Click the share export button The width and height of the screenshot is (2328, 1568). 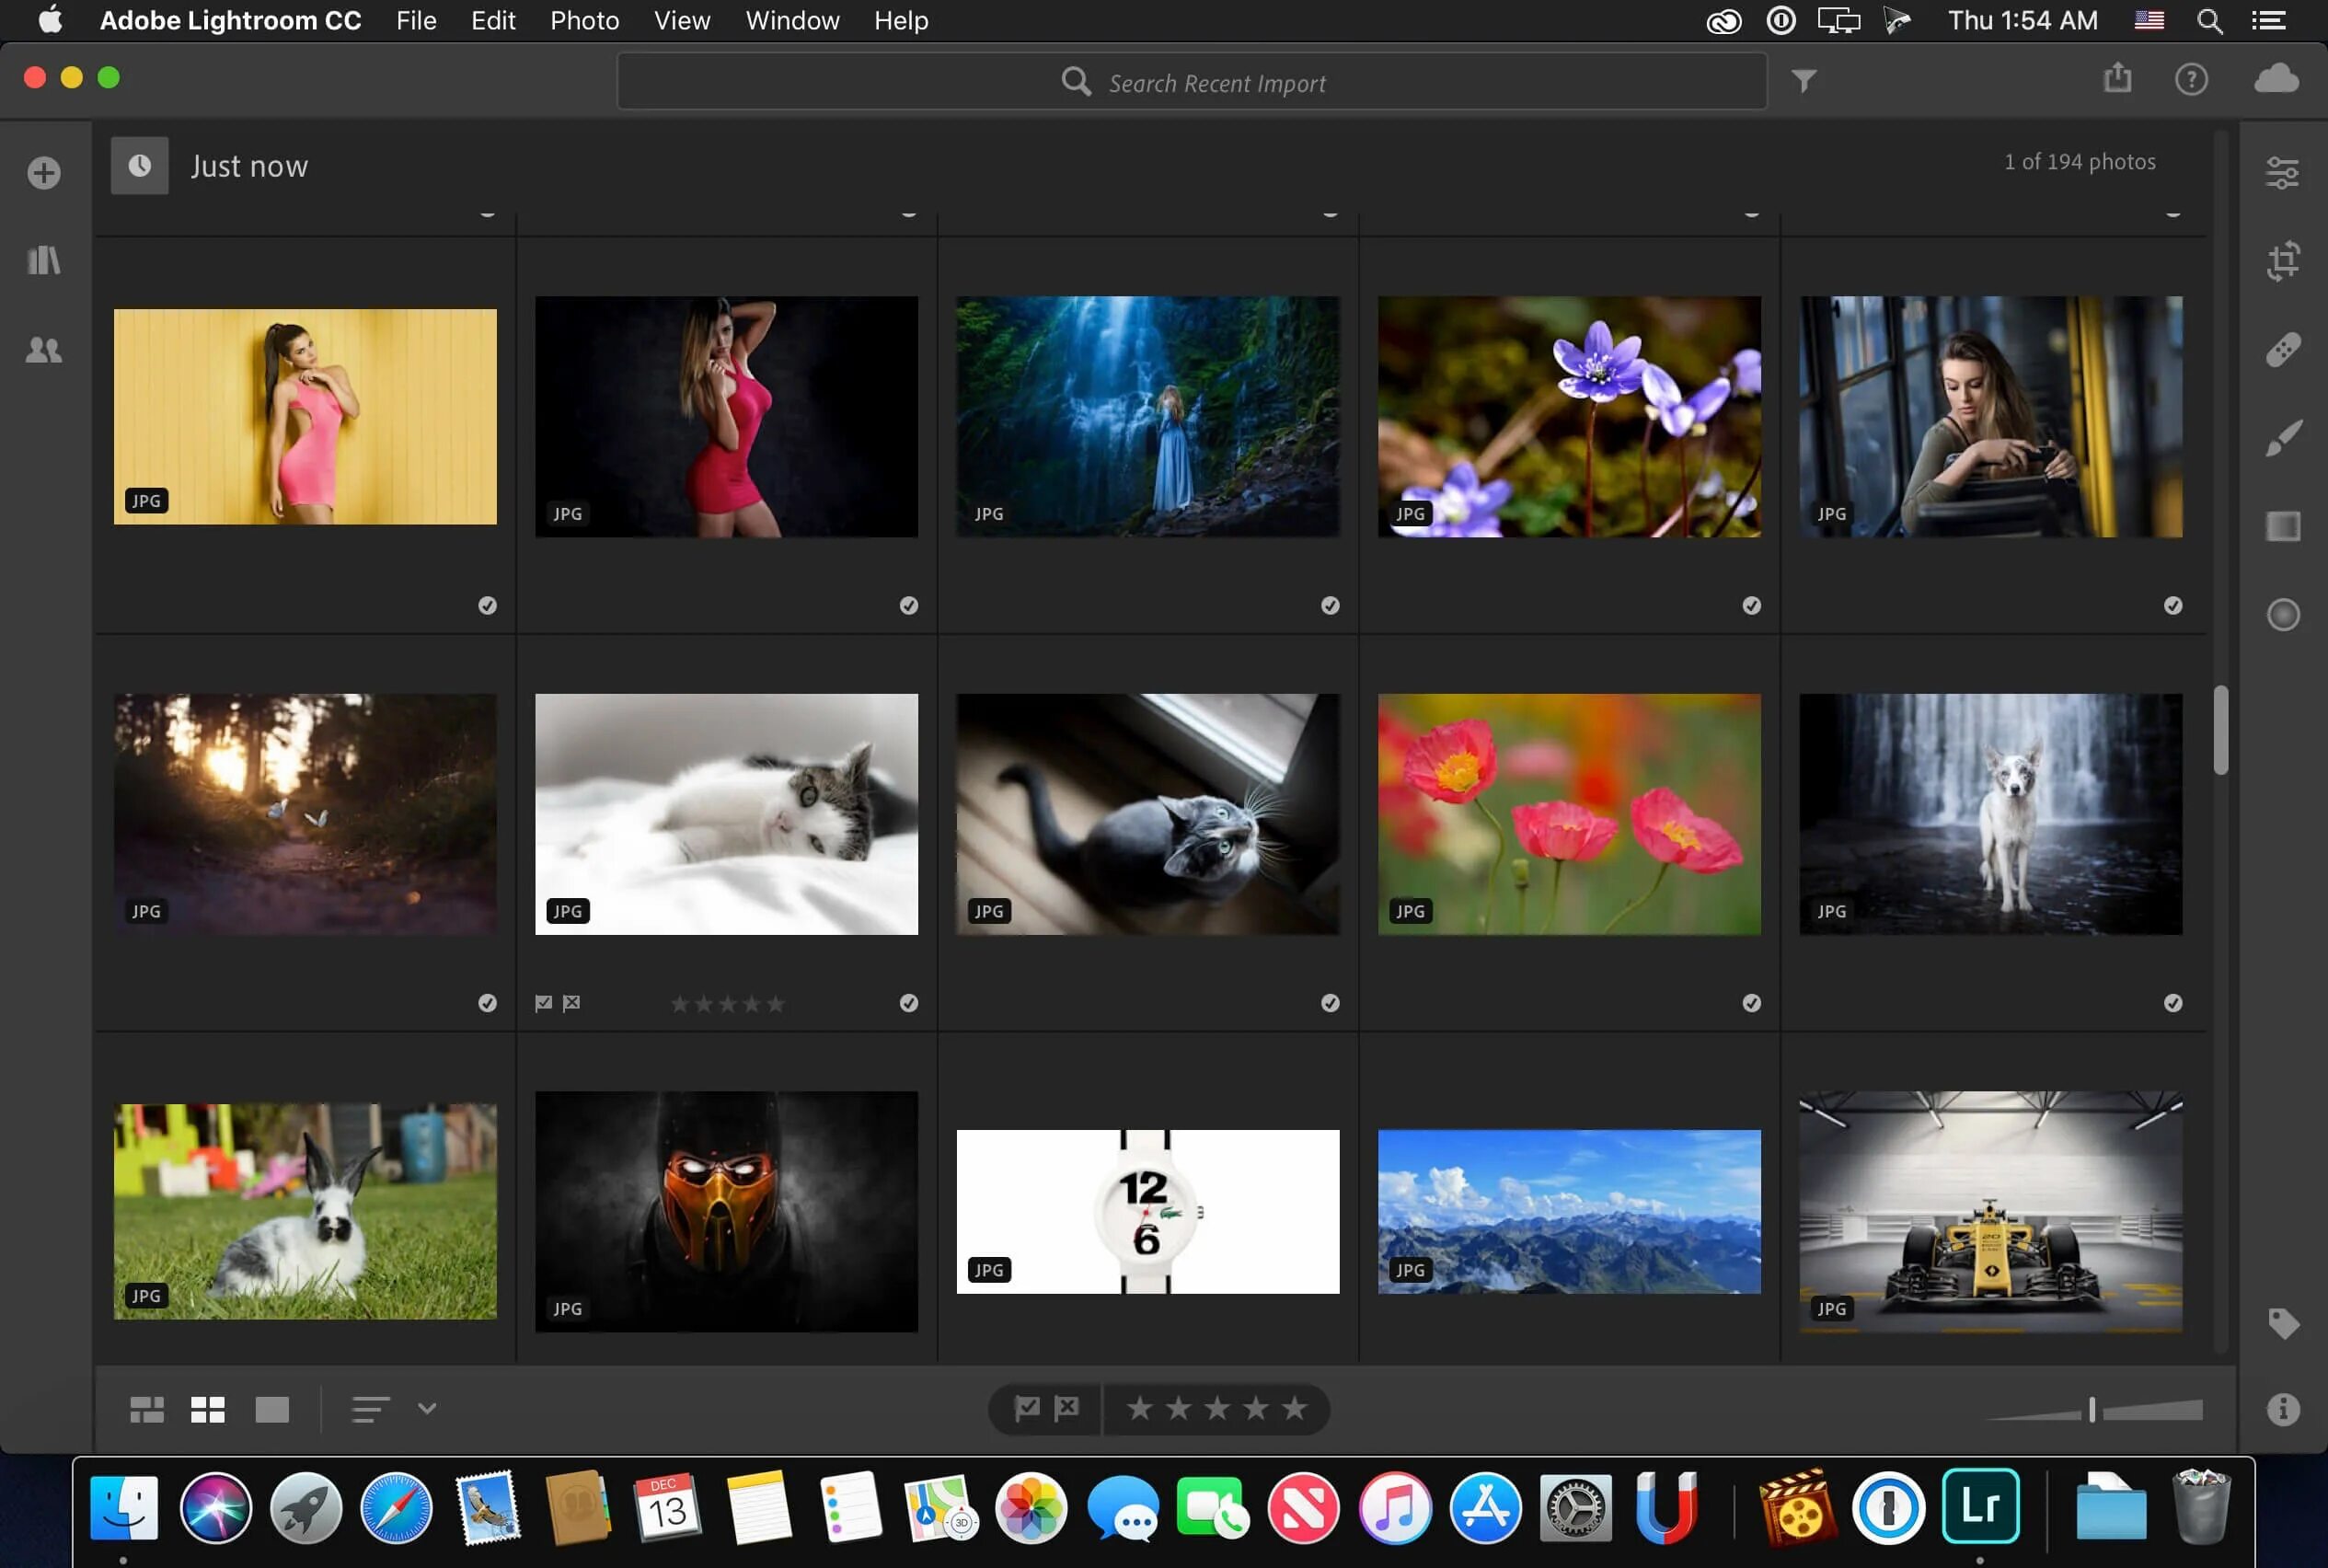click(x=2117, y=78)
